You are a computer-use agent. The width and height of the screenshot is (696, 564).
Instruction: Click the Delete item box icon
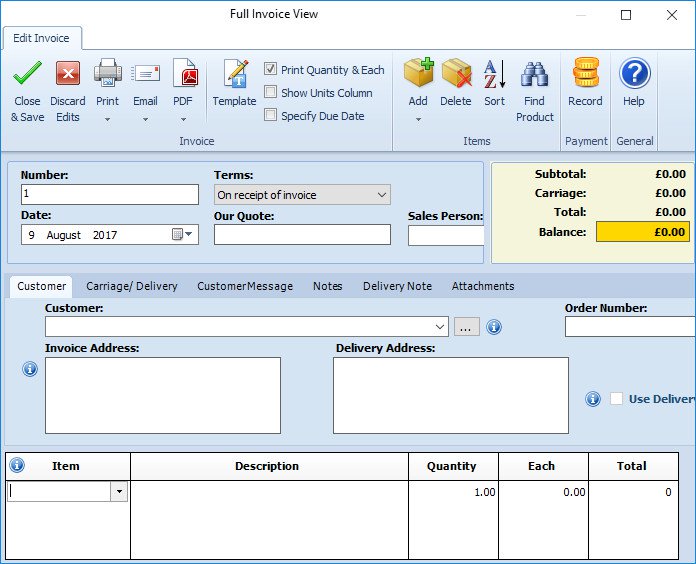[456, 74]
